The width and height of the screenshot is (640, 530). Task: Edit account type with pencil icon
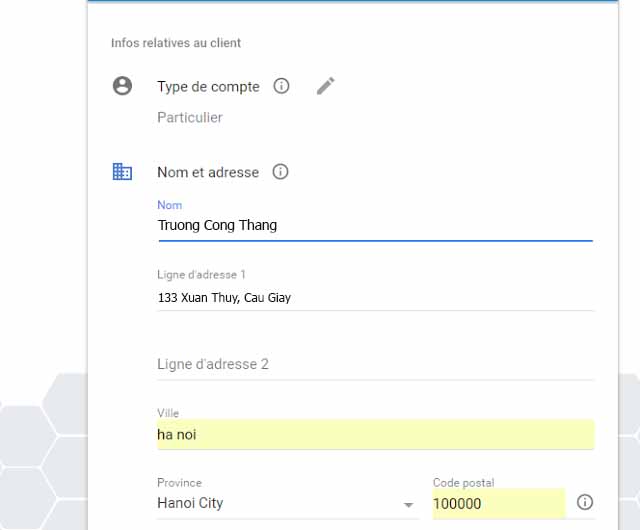pos(325,86)
